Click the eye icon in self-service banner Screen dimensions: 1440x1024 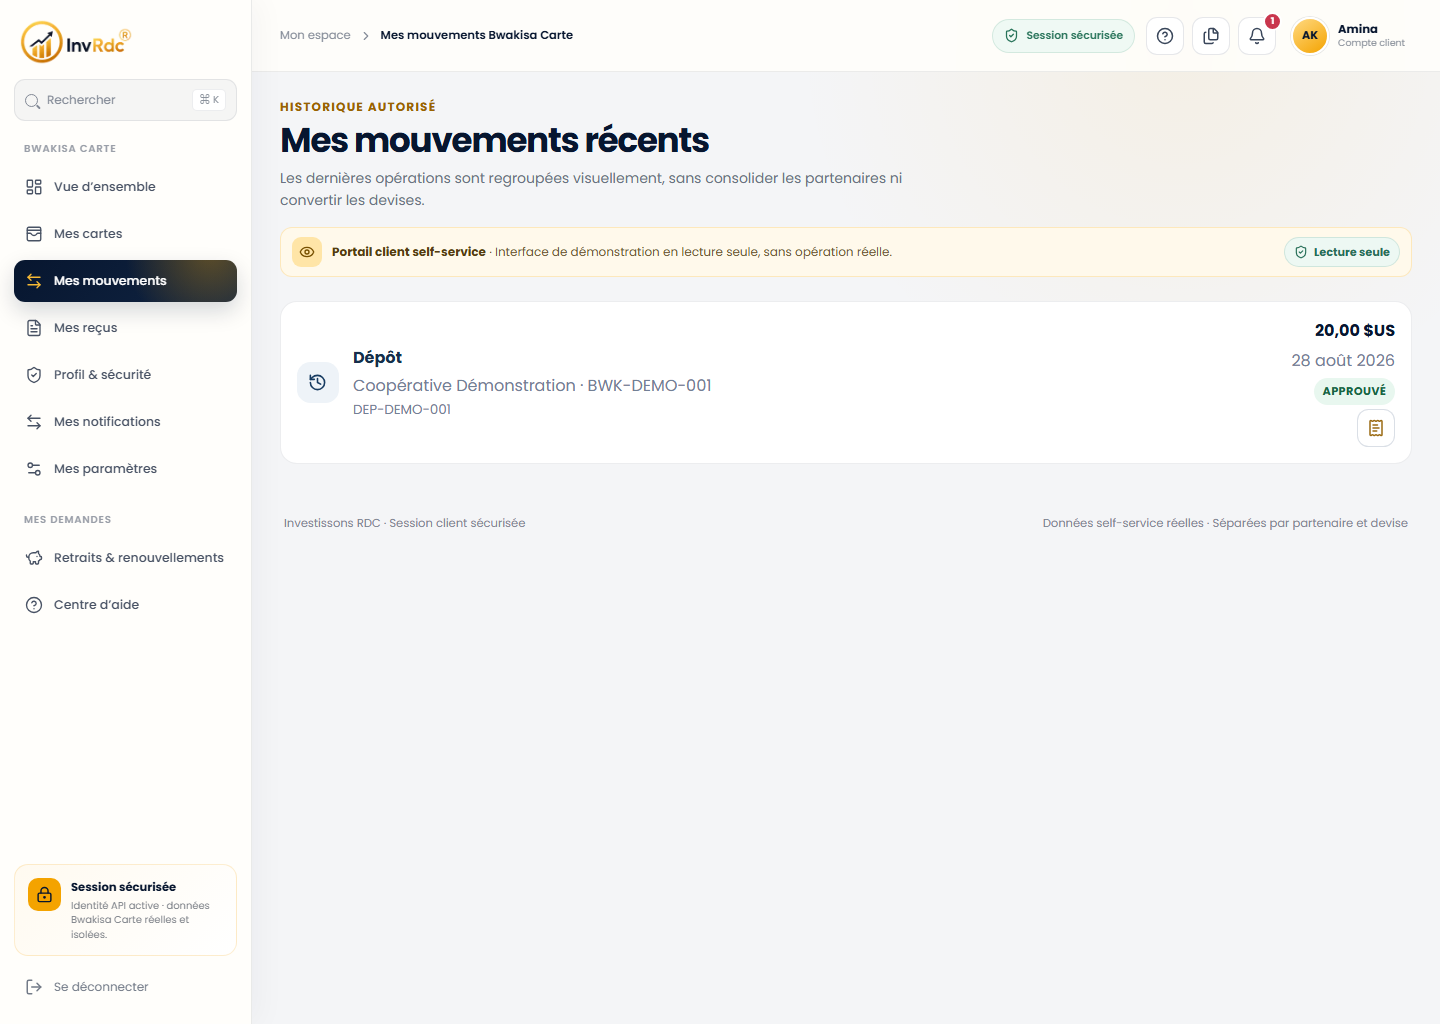307,252
